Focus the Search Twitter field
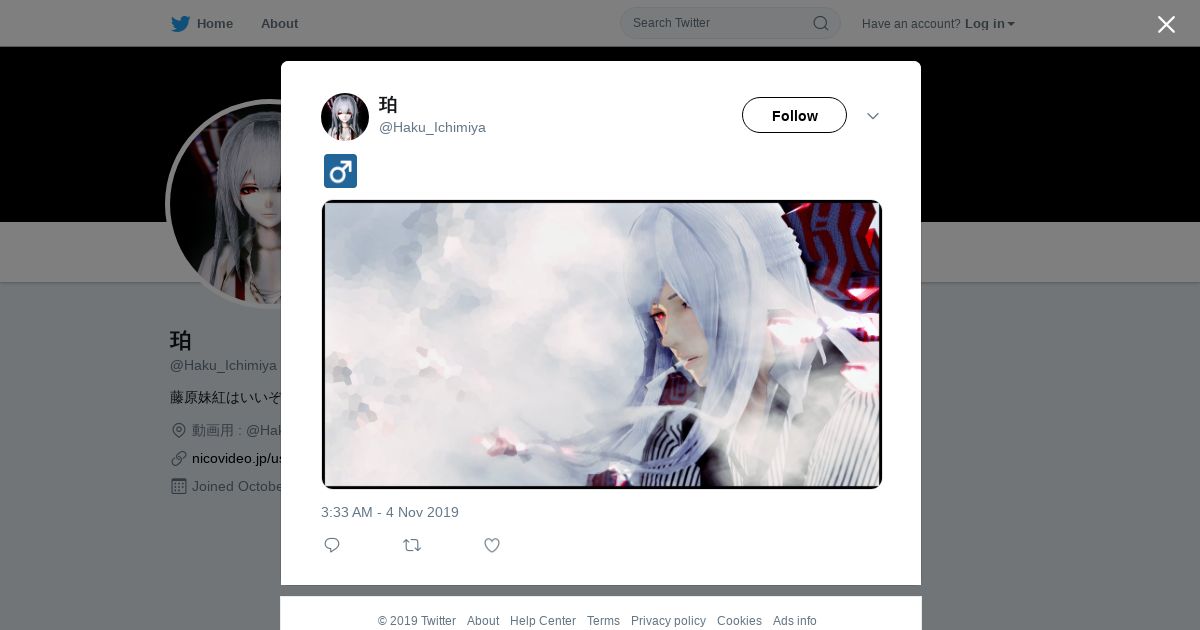Viewport: 1200px width, 630px height. tap(730, 23)
